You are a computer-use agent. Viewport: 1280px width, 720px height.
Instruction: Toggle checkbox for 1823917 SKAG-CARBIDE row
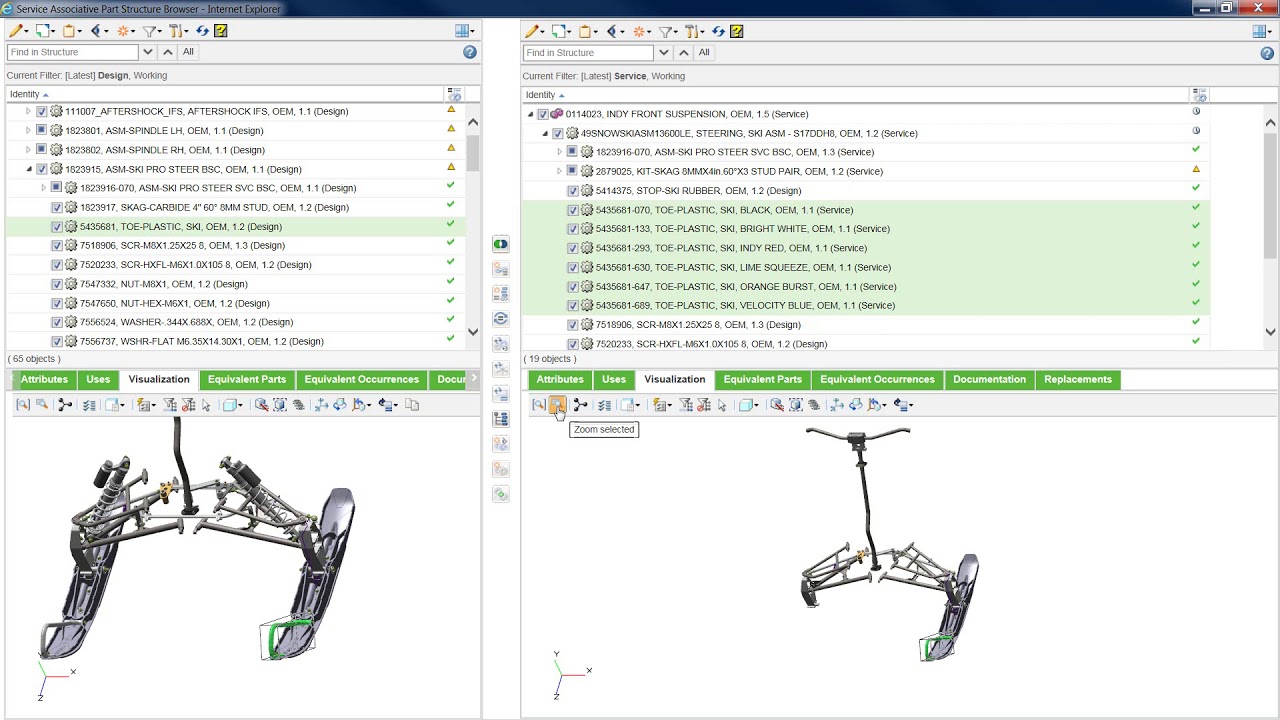57,208
